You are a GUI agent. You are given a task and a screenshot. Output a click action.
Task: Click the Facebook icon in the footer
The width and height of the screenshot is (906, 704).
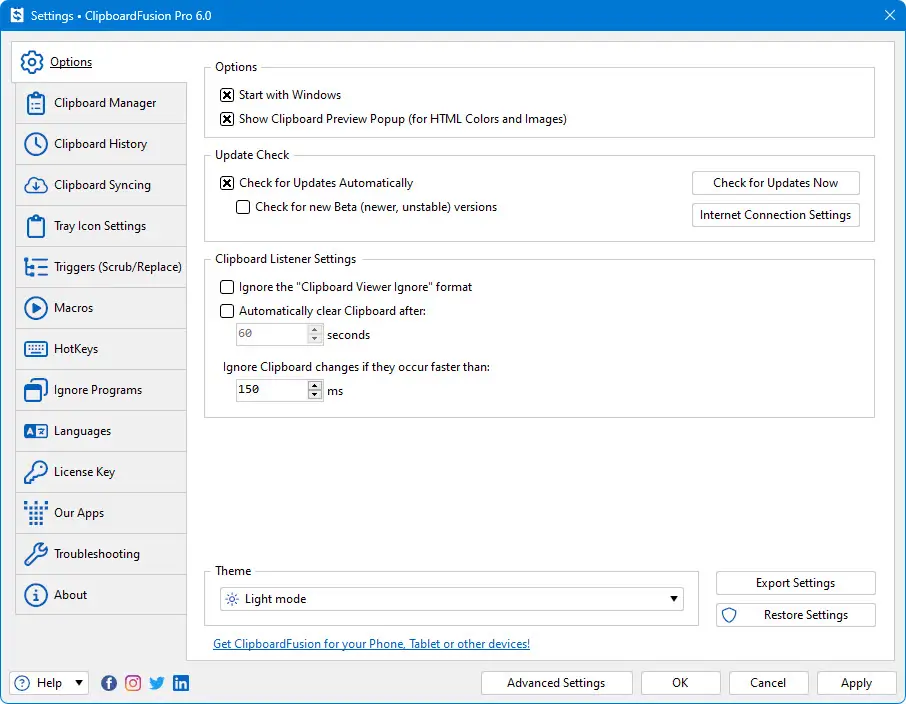[x=109, y=683]
